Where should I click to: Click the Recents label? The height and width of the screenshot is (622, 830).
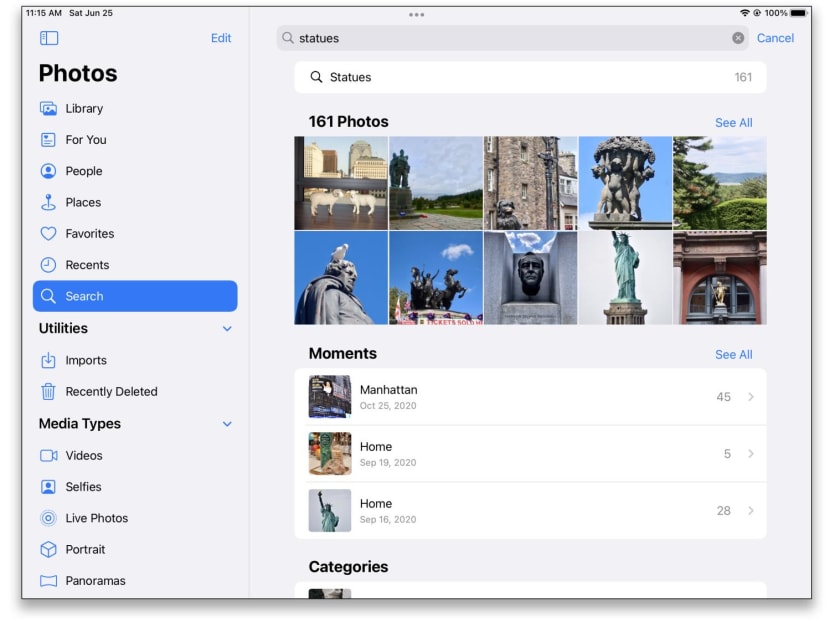coord(87,265)
